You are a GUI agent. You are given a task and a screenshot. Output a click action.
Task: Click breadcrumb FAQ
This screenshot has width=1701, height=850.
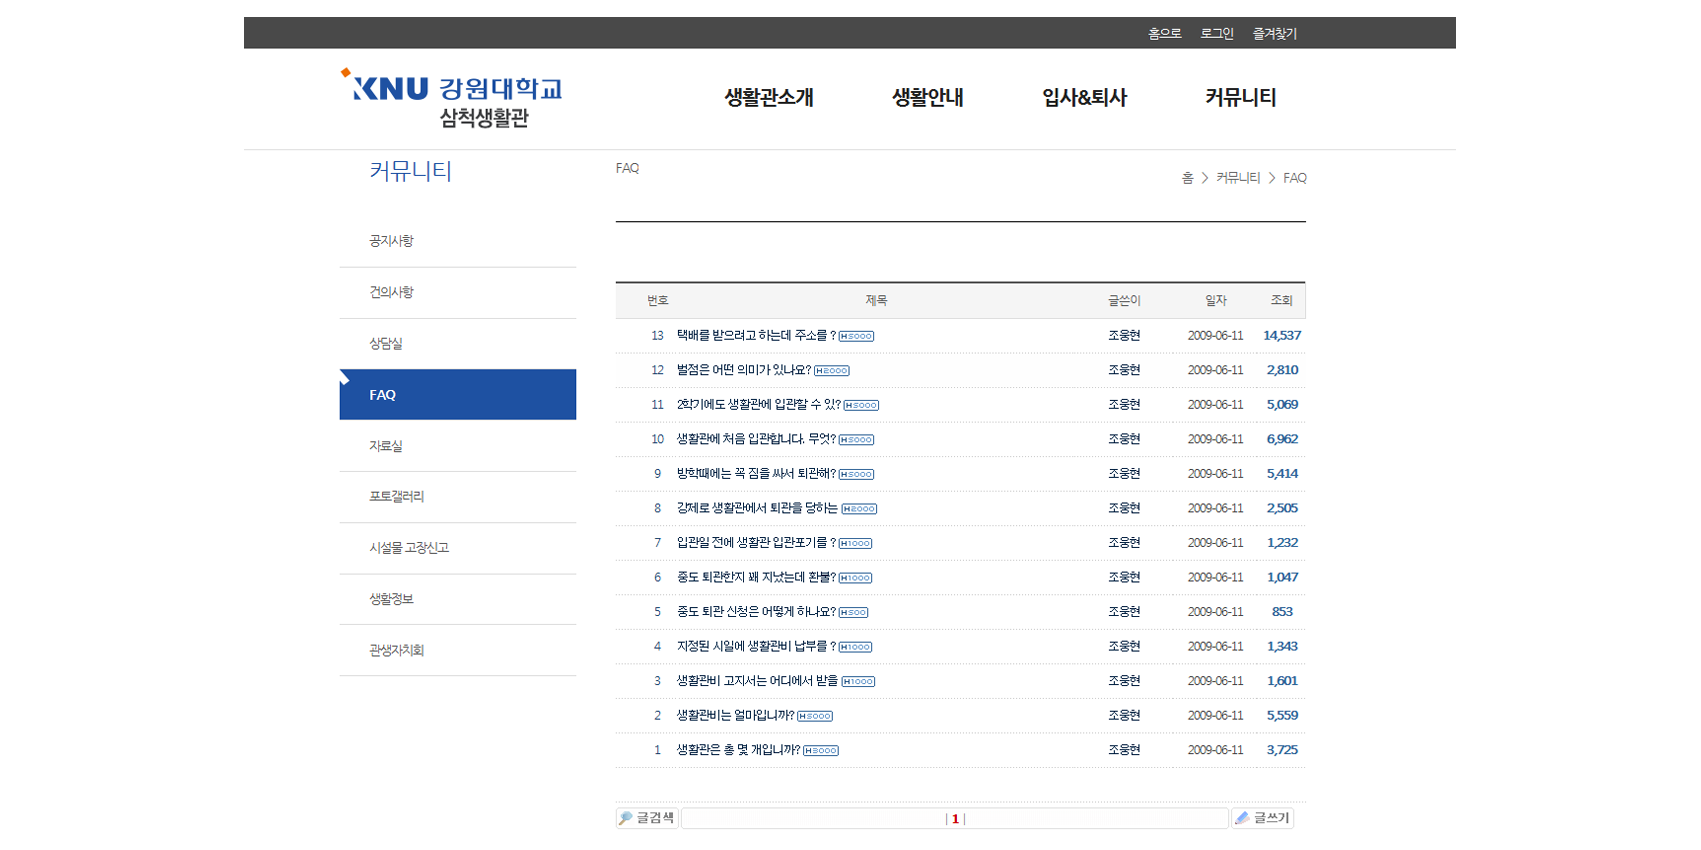(x=1295, y=178)
